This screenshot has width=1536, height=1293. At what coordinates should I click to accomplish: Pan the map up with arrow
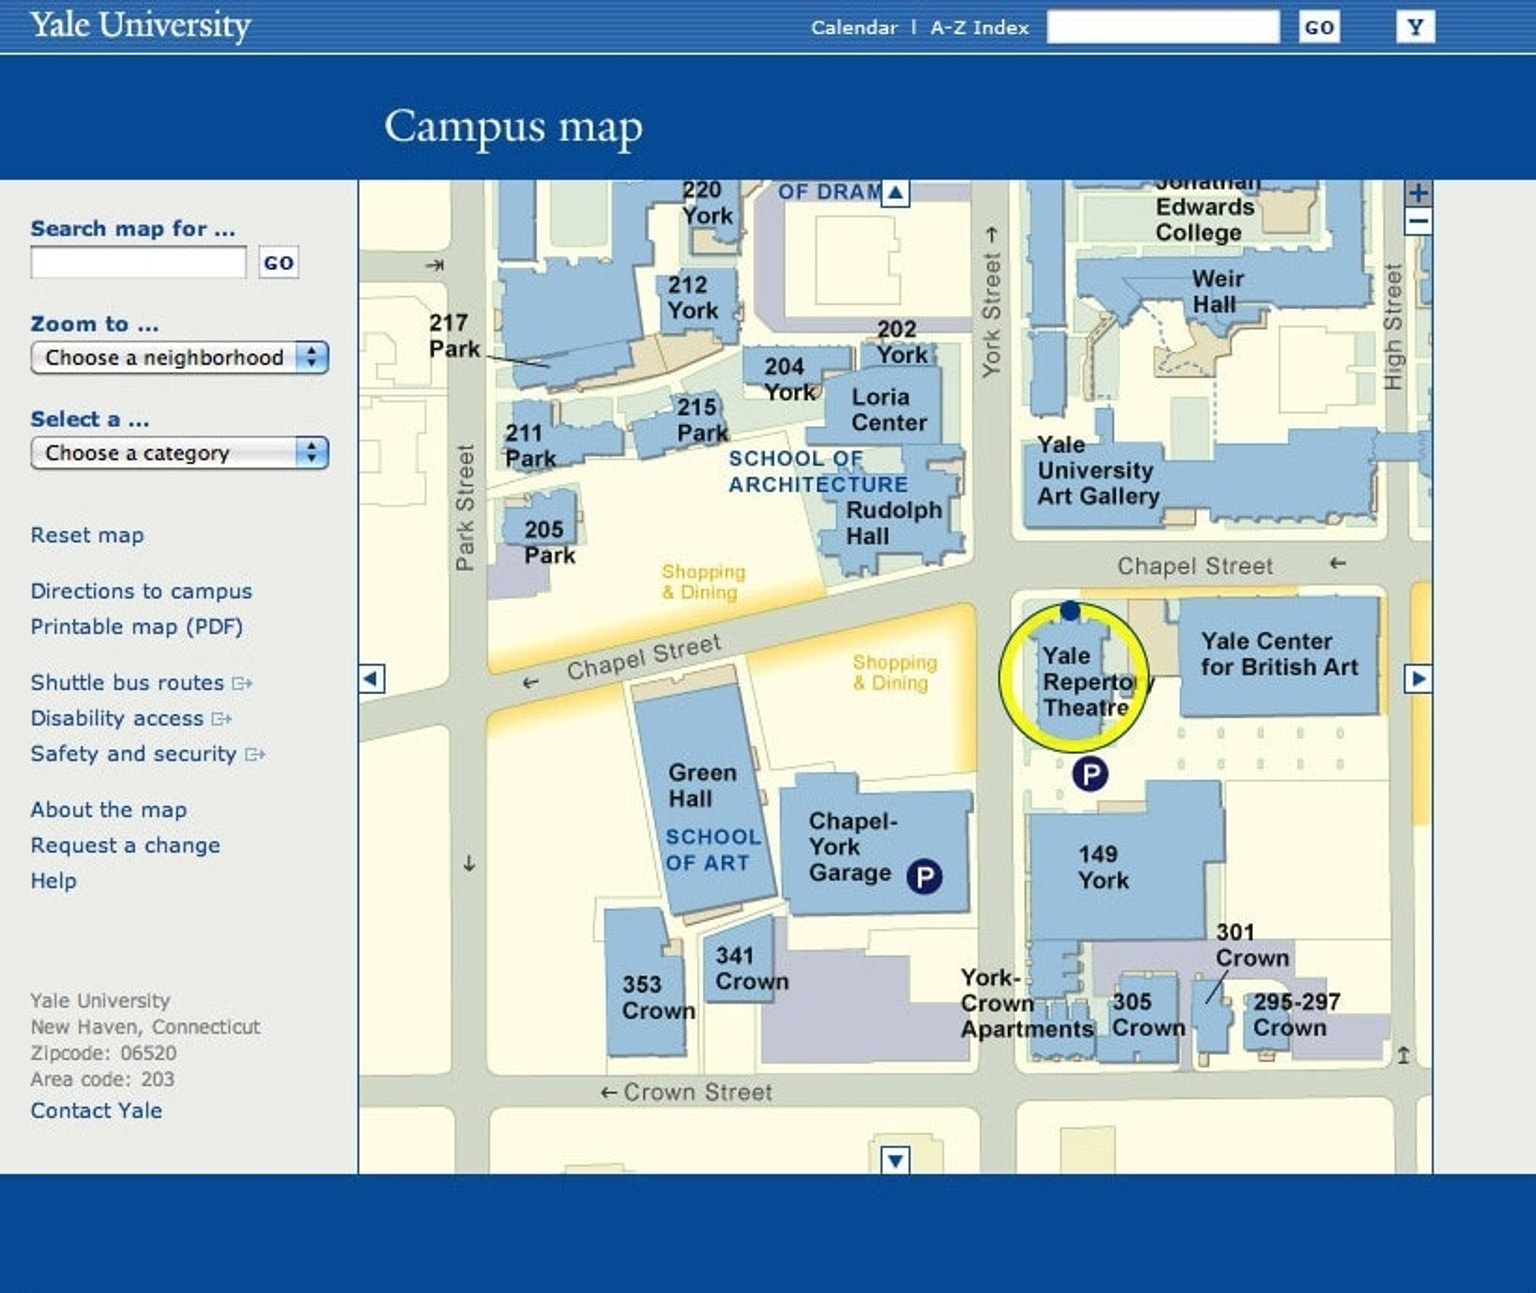(x=895, y=192)
